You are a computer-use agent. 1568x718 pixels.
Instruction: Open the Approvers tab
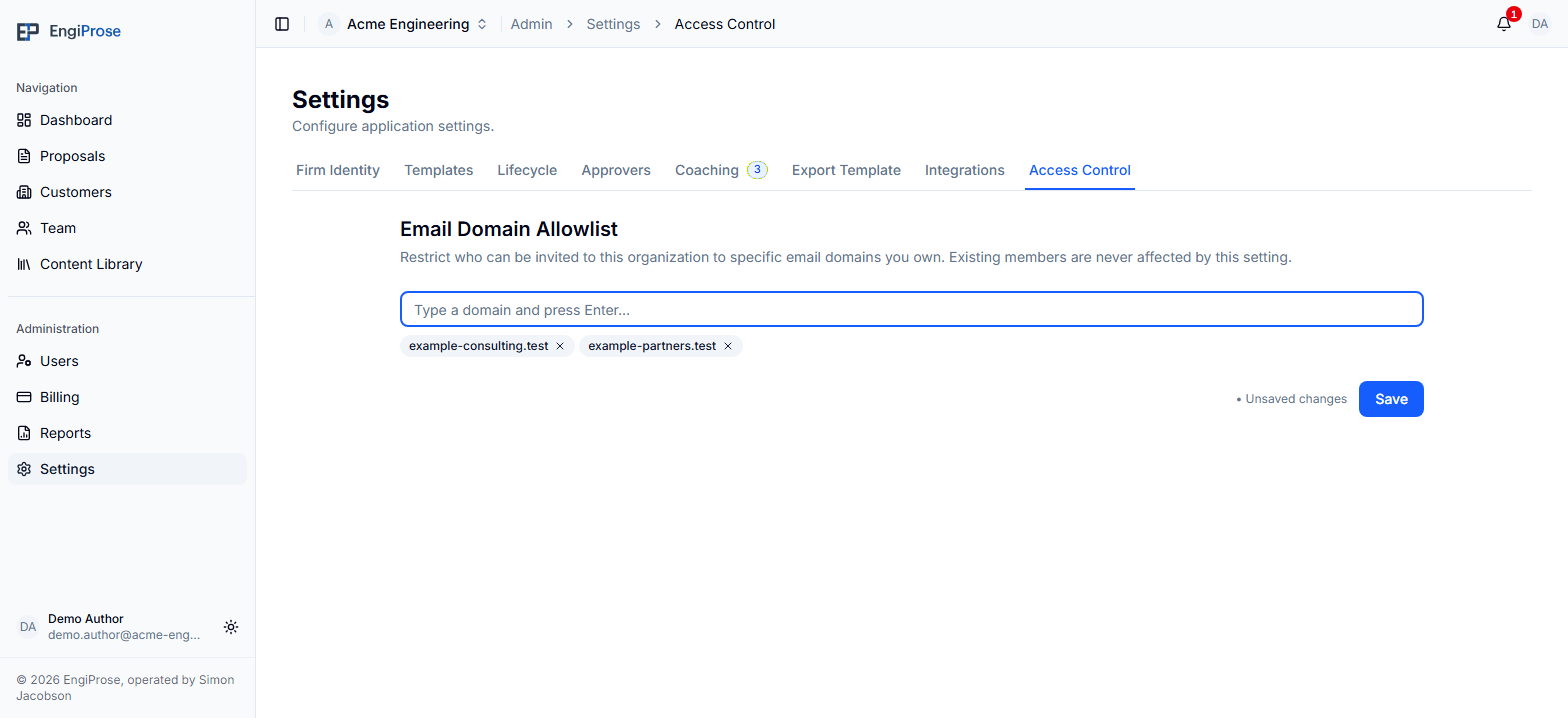tap(616, 170)
